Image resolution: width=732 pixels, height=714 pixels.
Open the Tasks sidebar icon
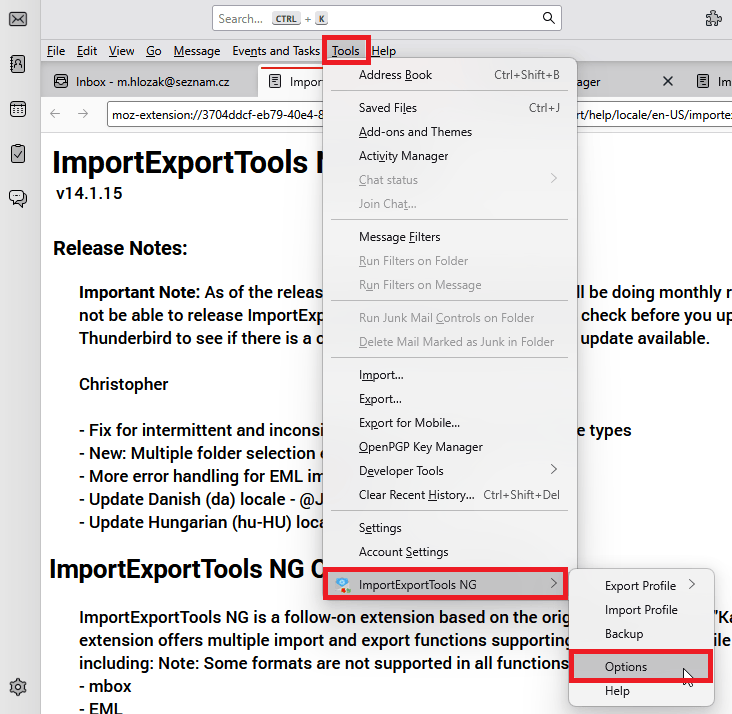click(x=18, y=153)
